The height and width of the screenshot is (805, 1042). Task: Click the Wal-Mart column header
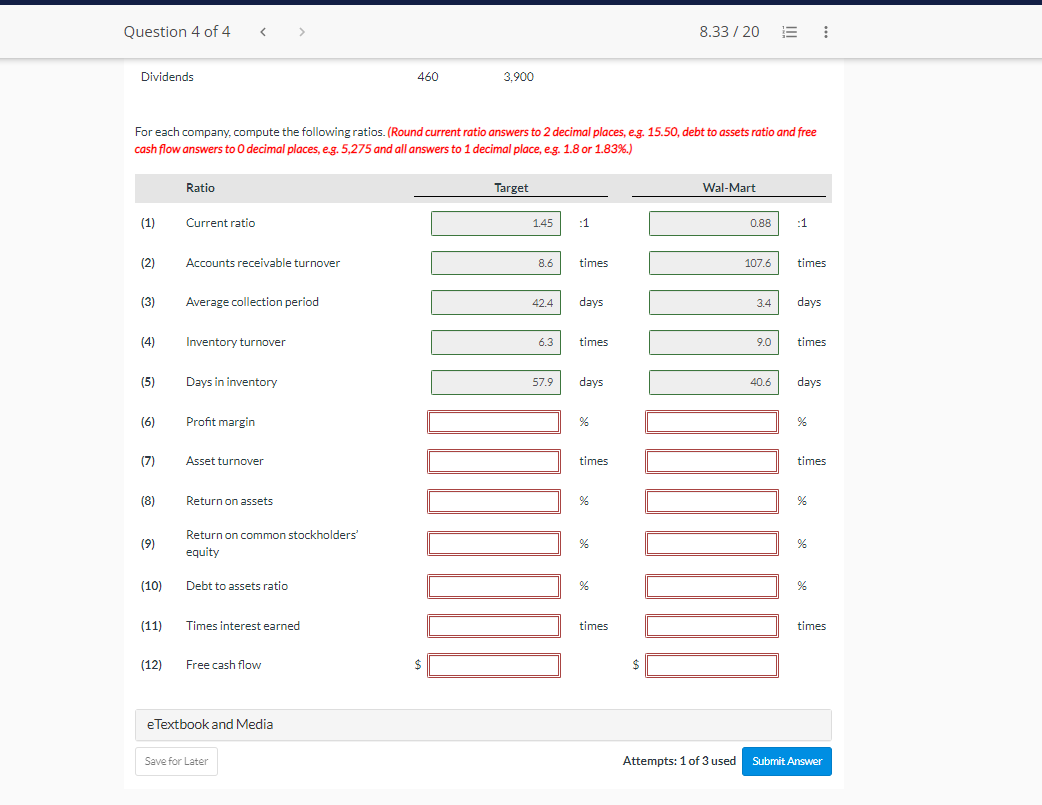729,188
